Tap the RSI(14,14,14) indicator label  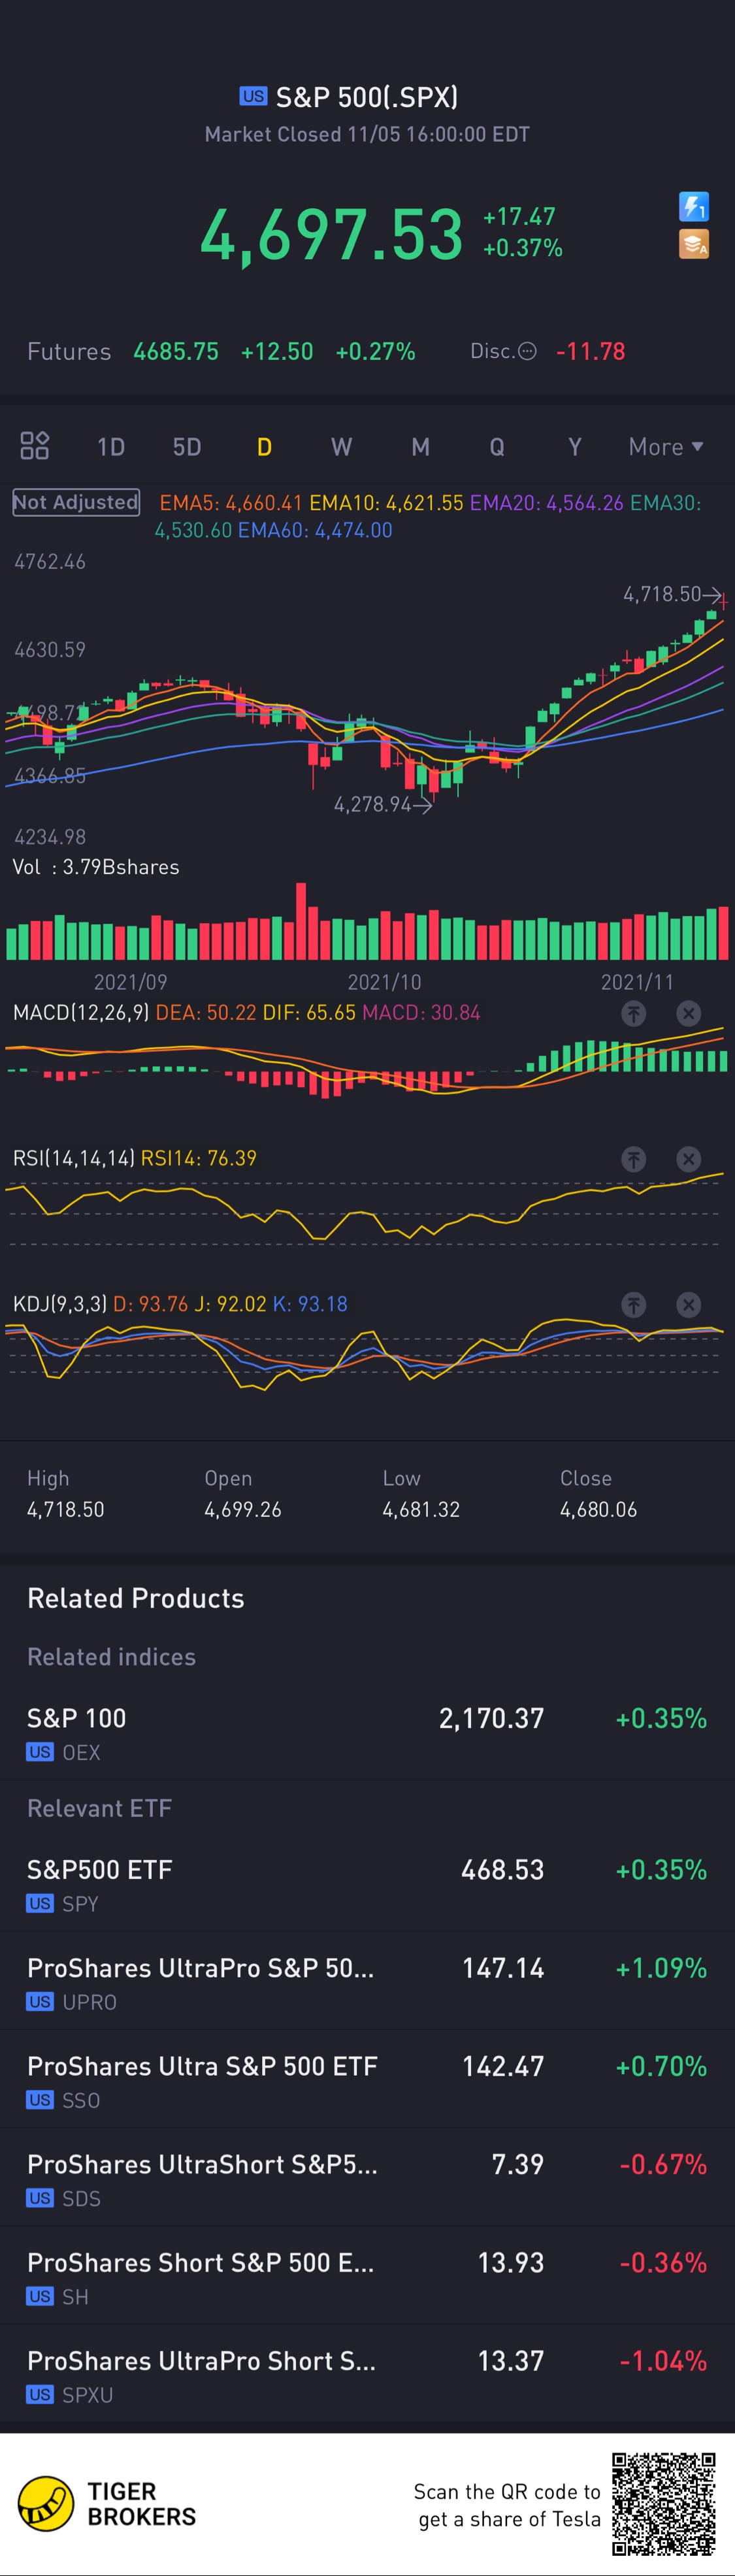click(x=74, y=1158)
